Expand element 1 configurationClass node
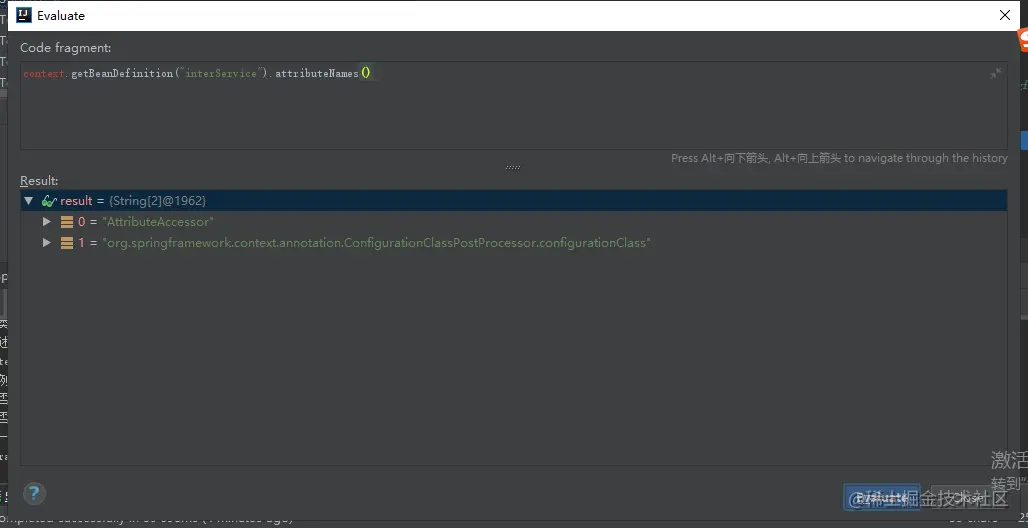Viewport: 1028px width, 528px height. (47, 243)
